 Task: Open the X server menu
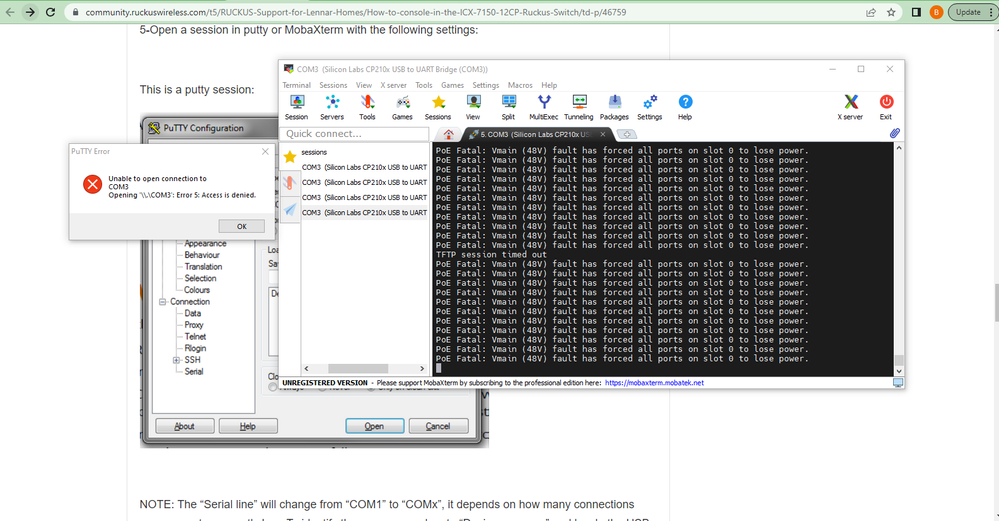(393, 85)
